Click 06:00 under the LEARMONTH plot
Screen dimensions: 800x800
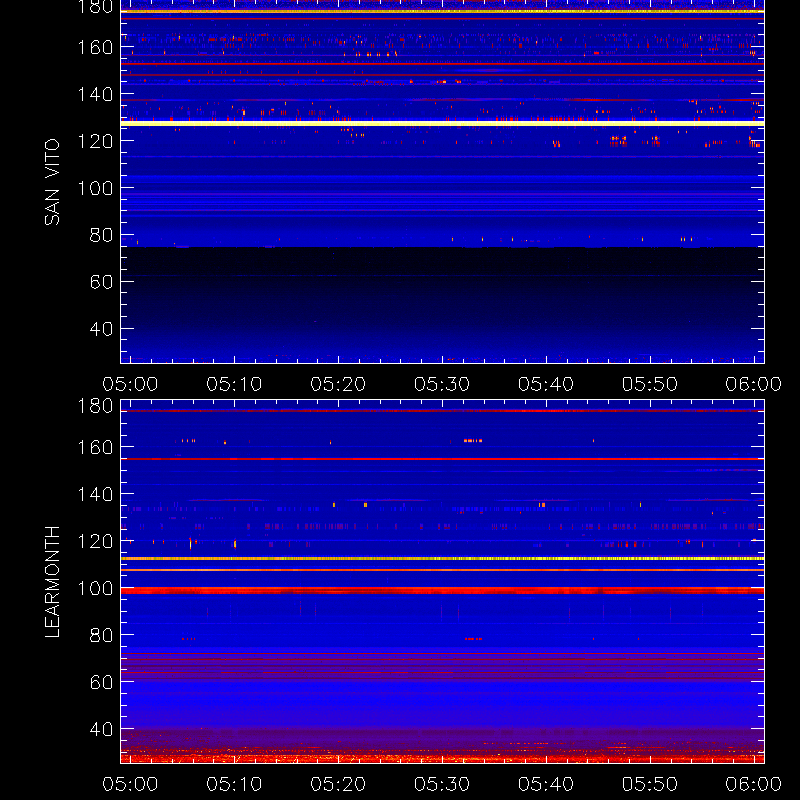[754, 784]
